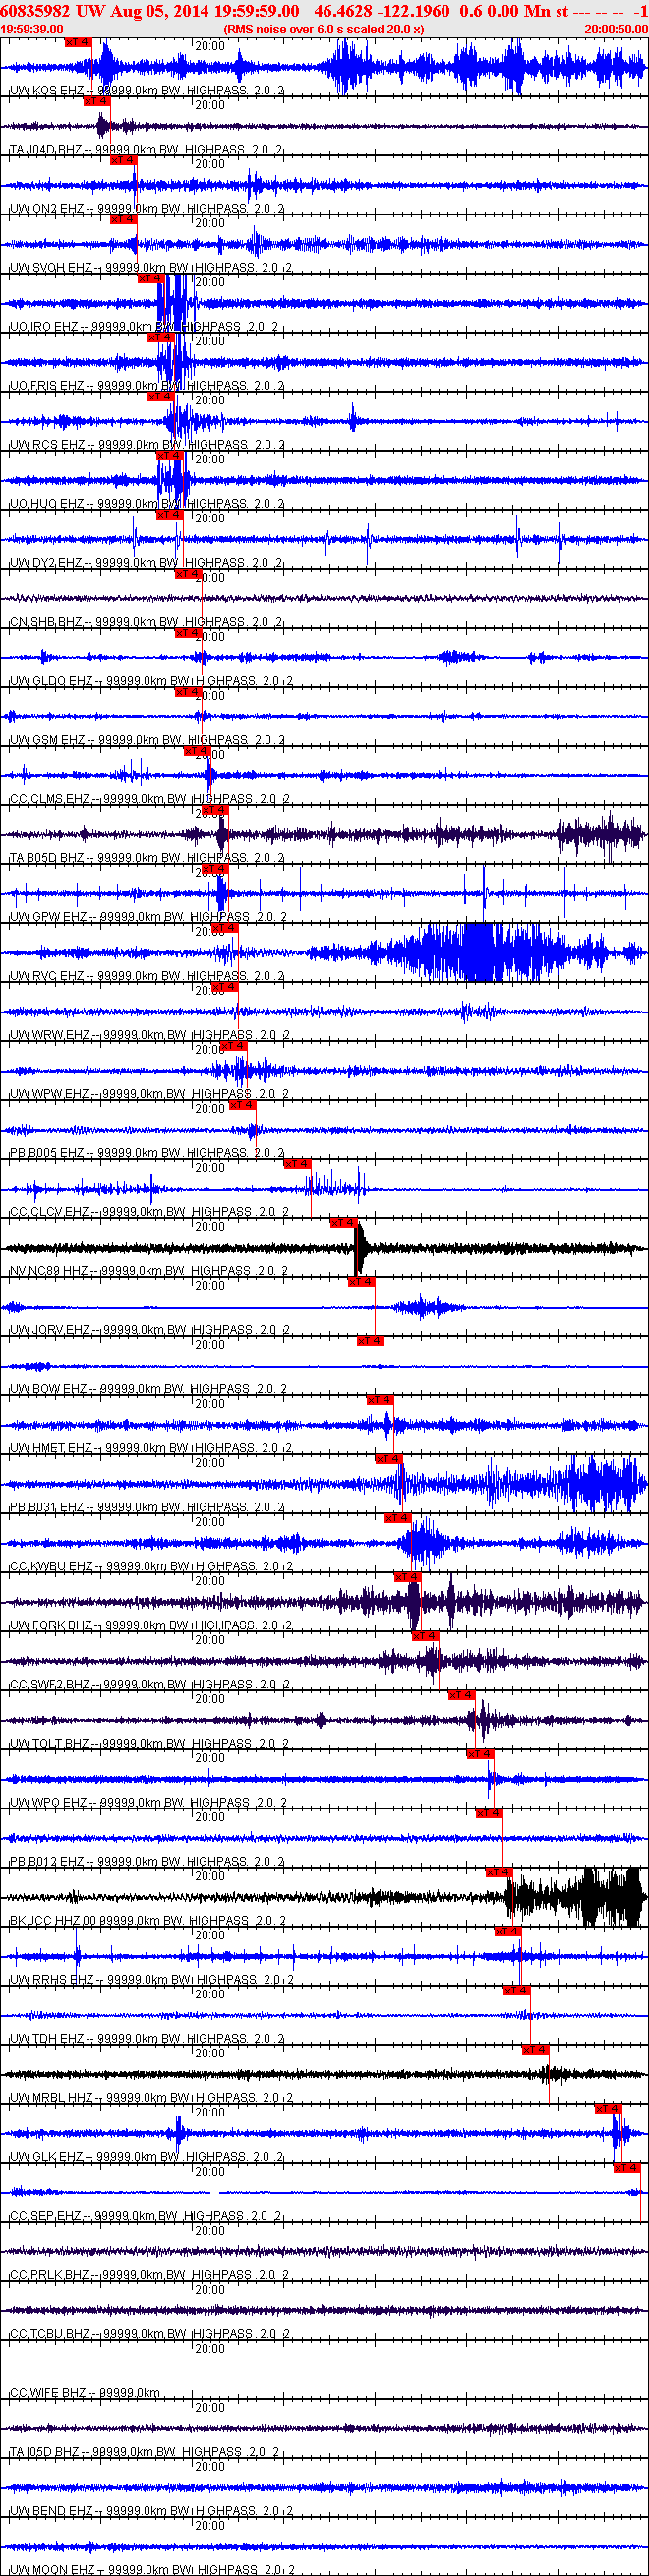Select the station label 'UW GPW EHZ'
649x2576 pixels.
[48, 916]
